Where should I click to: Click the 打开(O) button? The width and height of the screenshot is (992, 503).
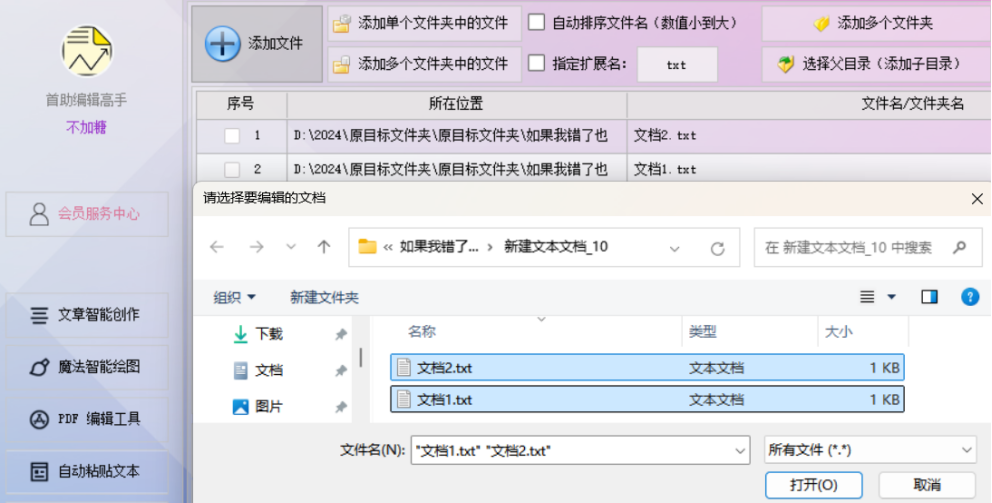point(814,485)
